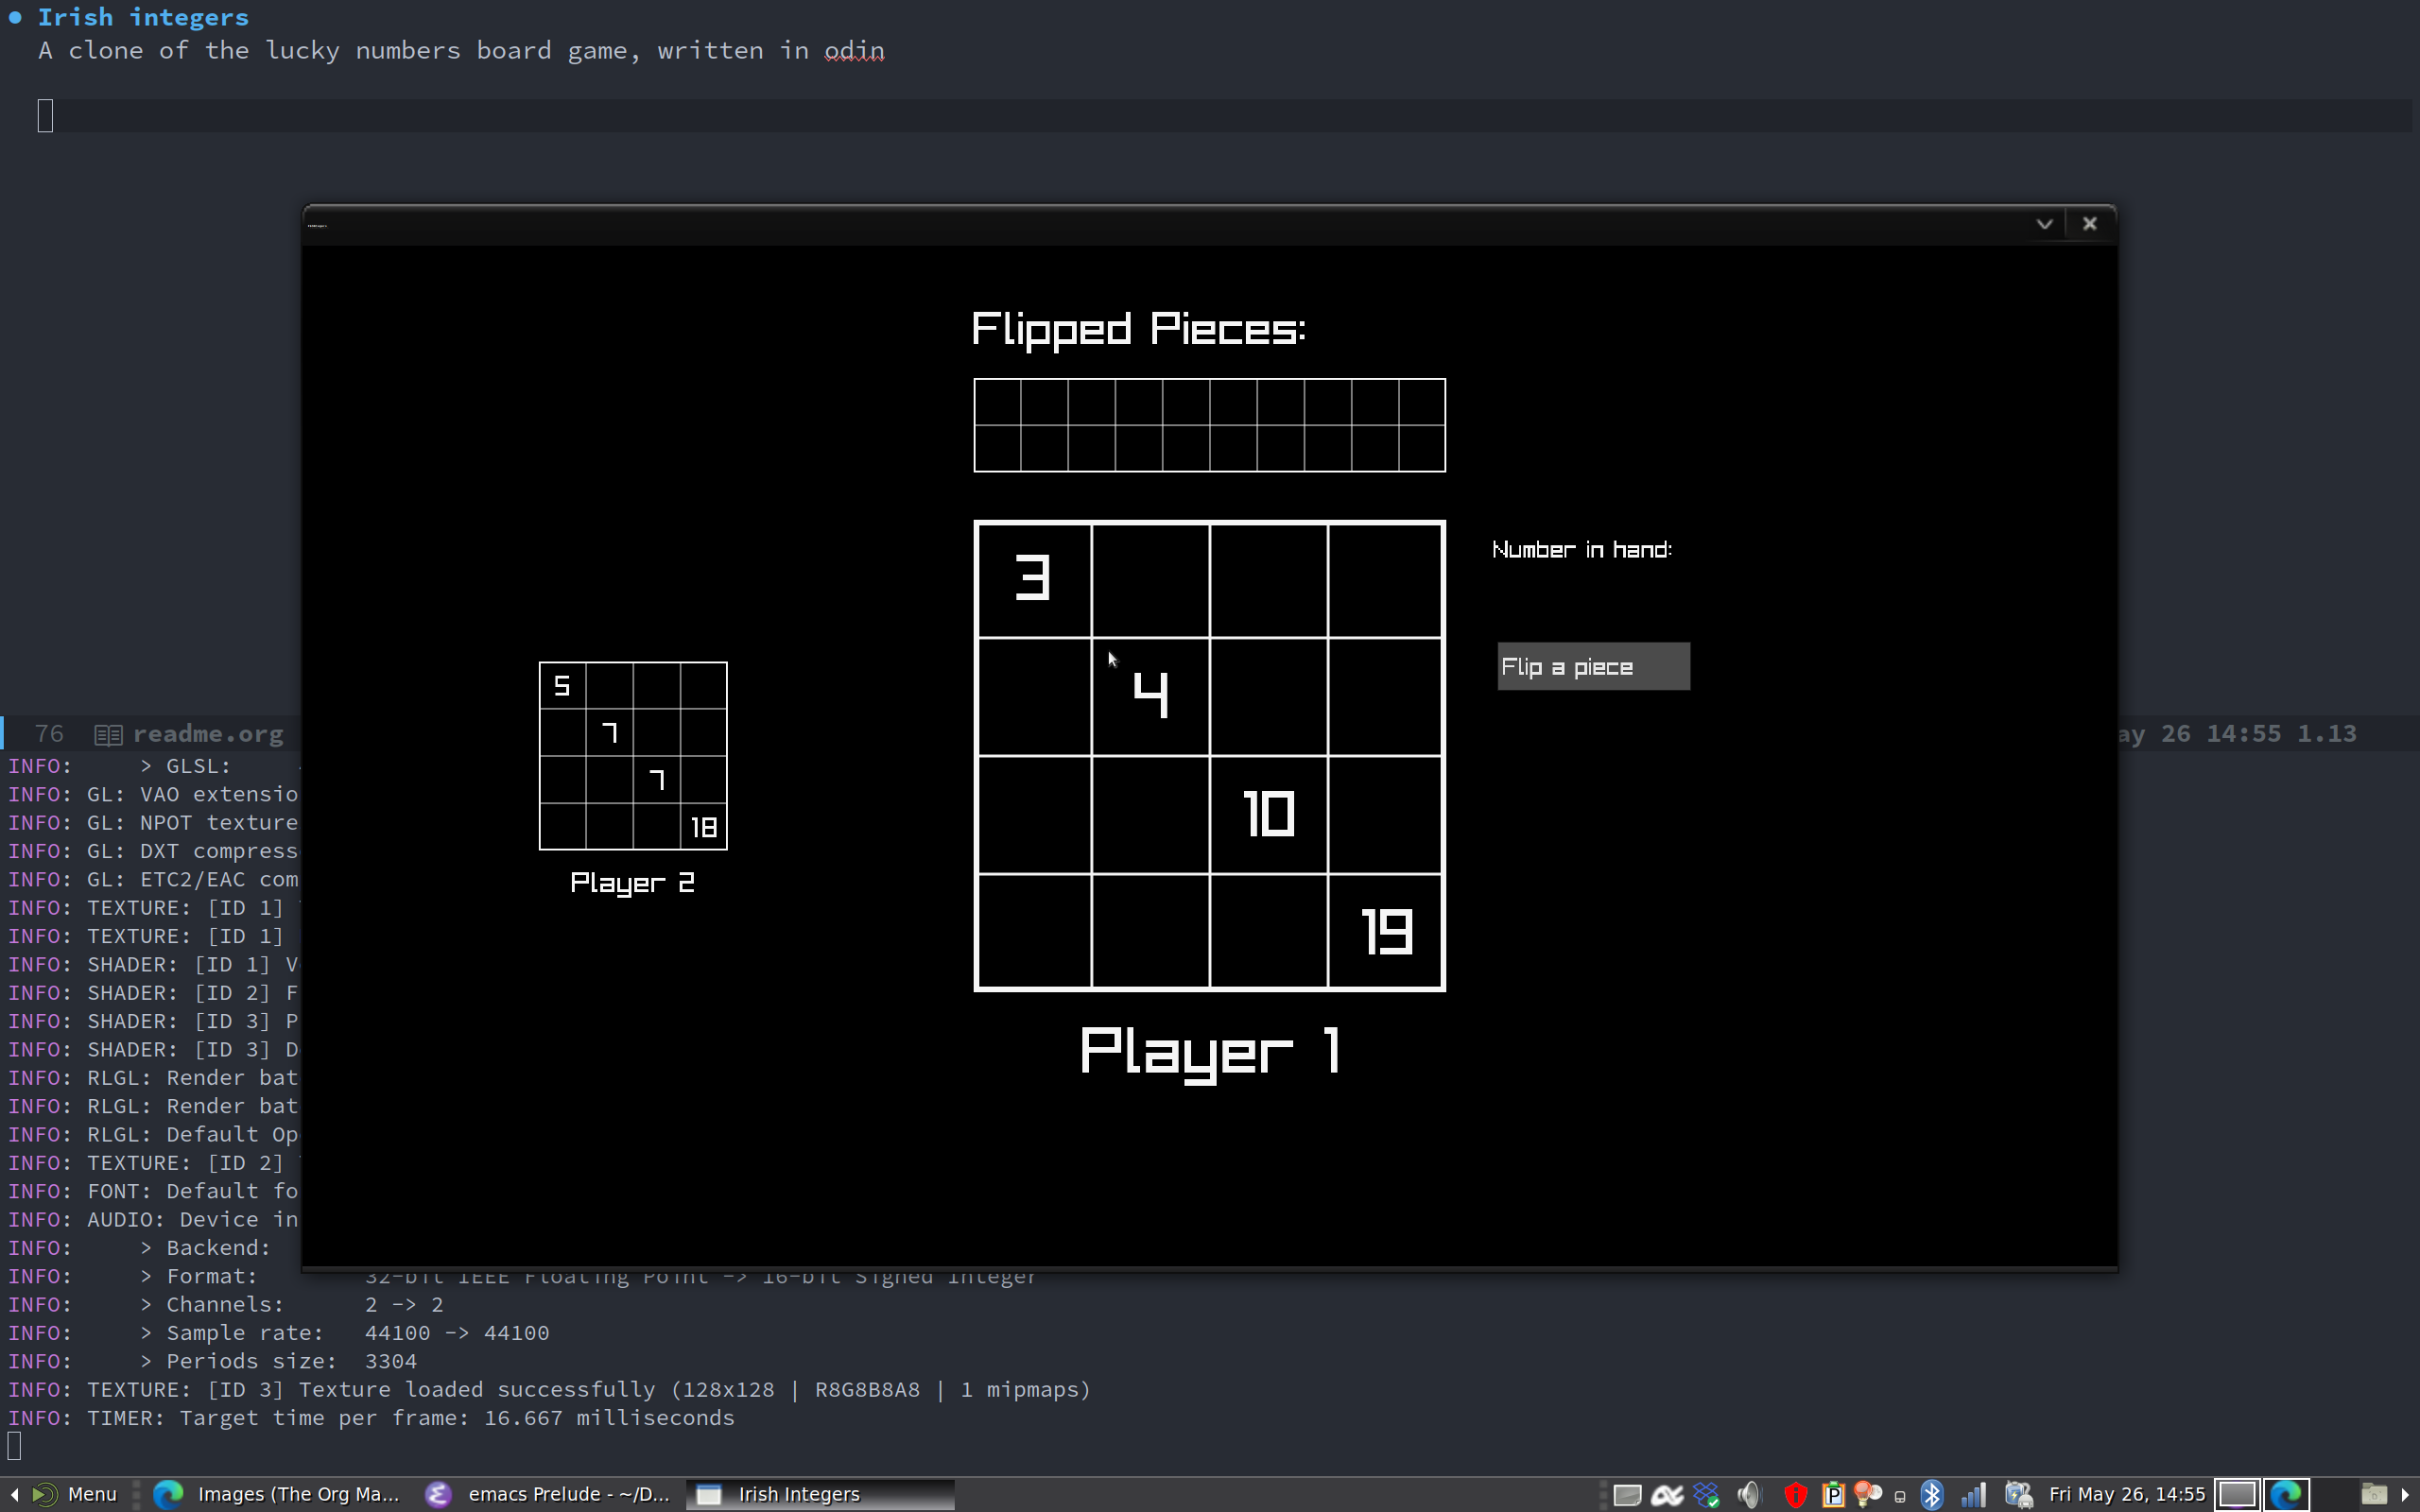Viewport: 2420px width, 1512px height.
Task: Select the cell with number 4 on Player 1 board
Action: tap(1150, 696)
